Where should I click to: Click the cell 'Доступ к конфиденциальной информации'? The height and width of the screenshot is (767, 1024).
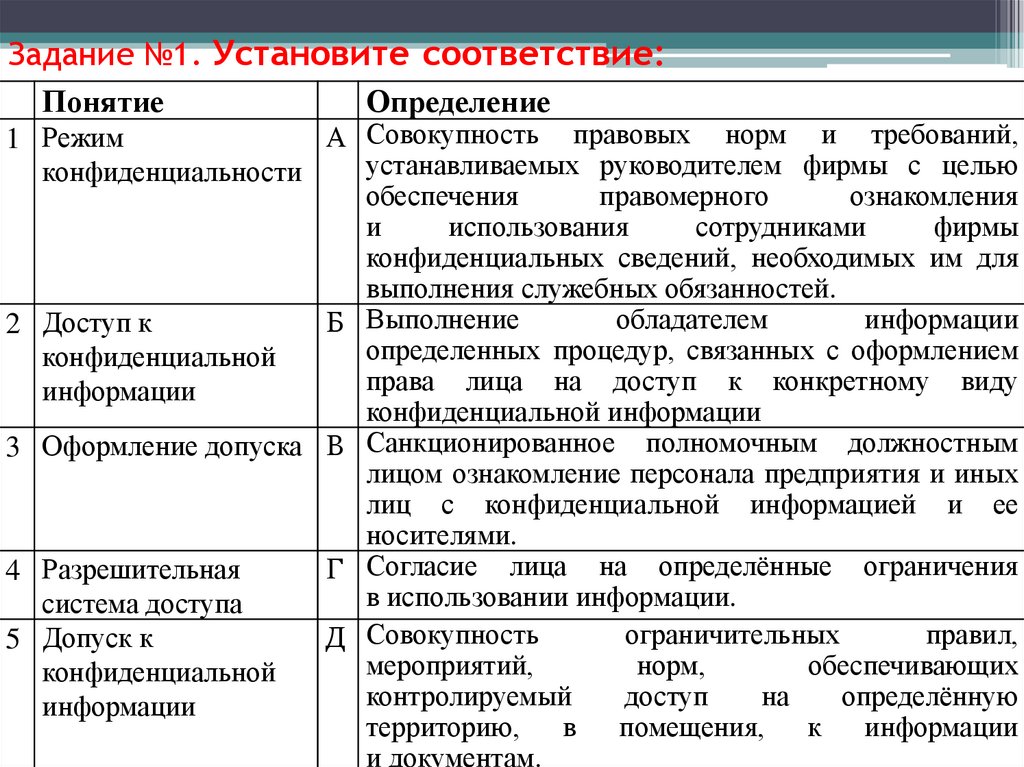[x=176, y=366]
